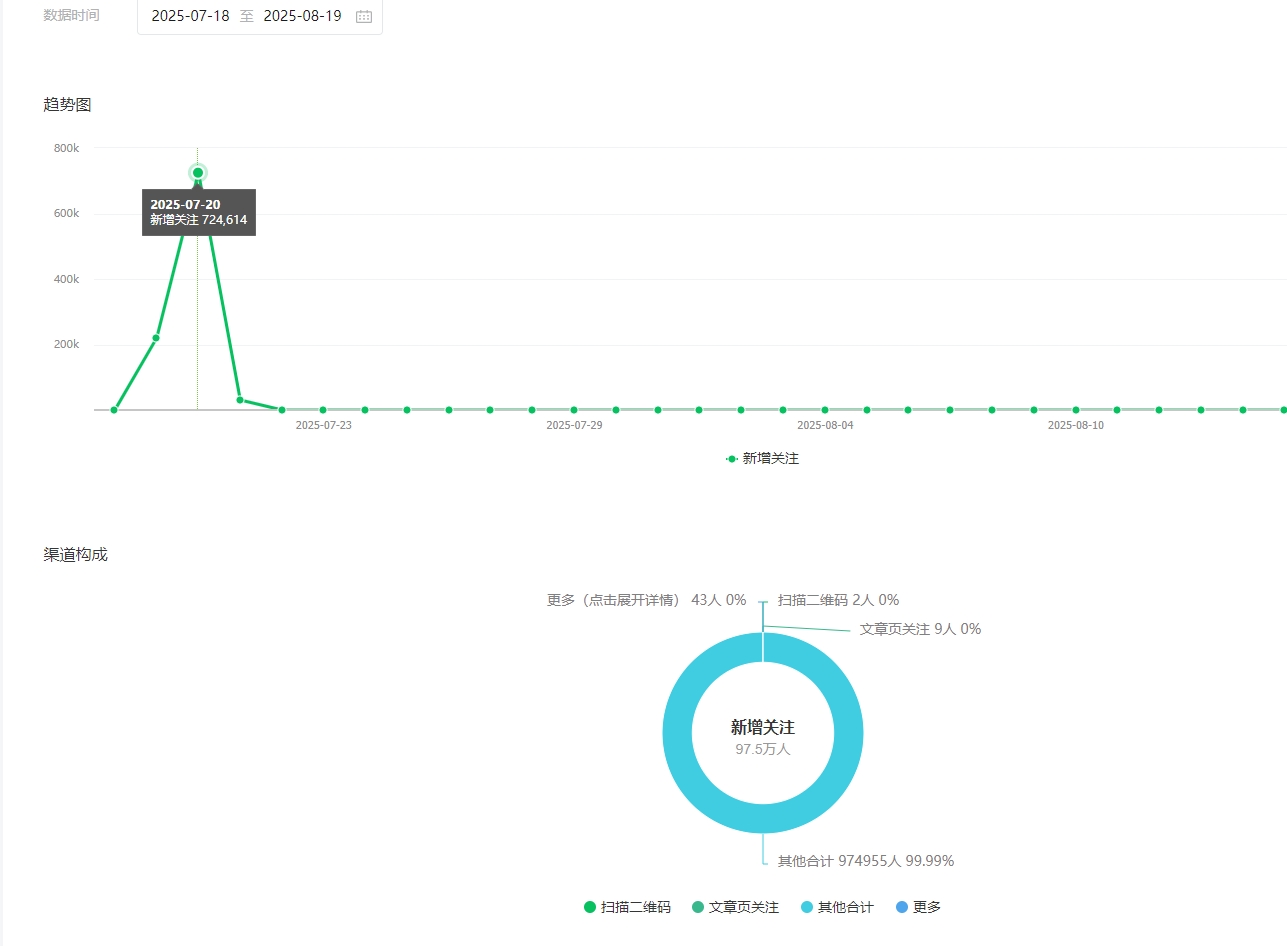Click the 文章页关注 9人 0% label

pos(920,629)
